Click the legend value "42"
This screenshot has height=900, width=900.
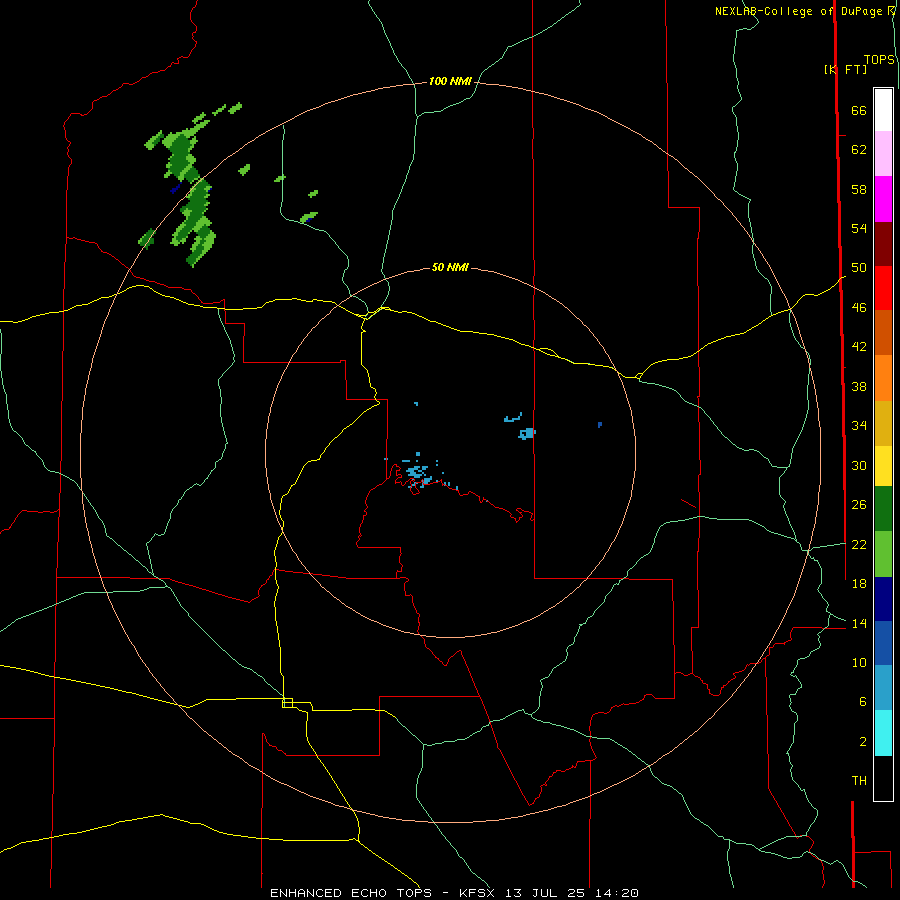[859, 347]
